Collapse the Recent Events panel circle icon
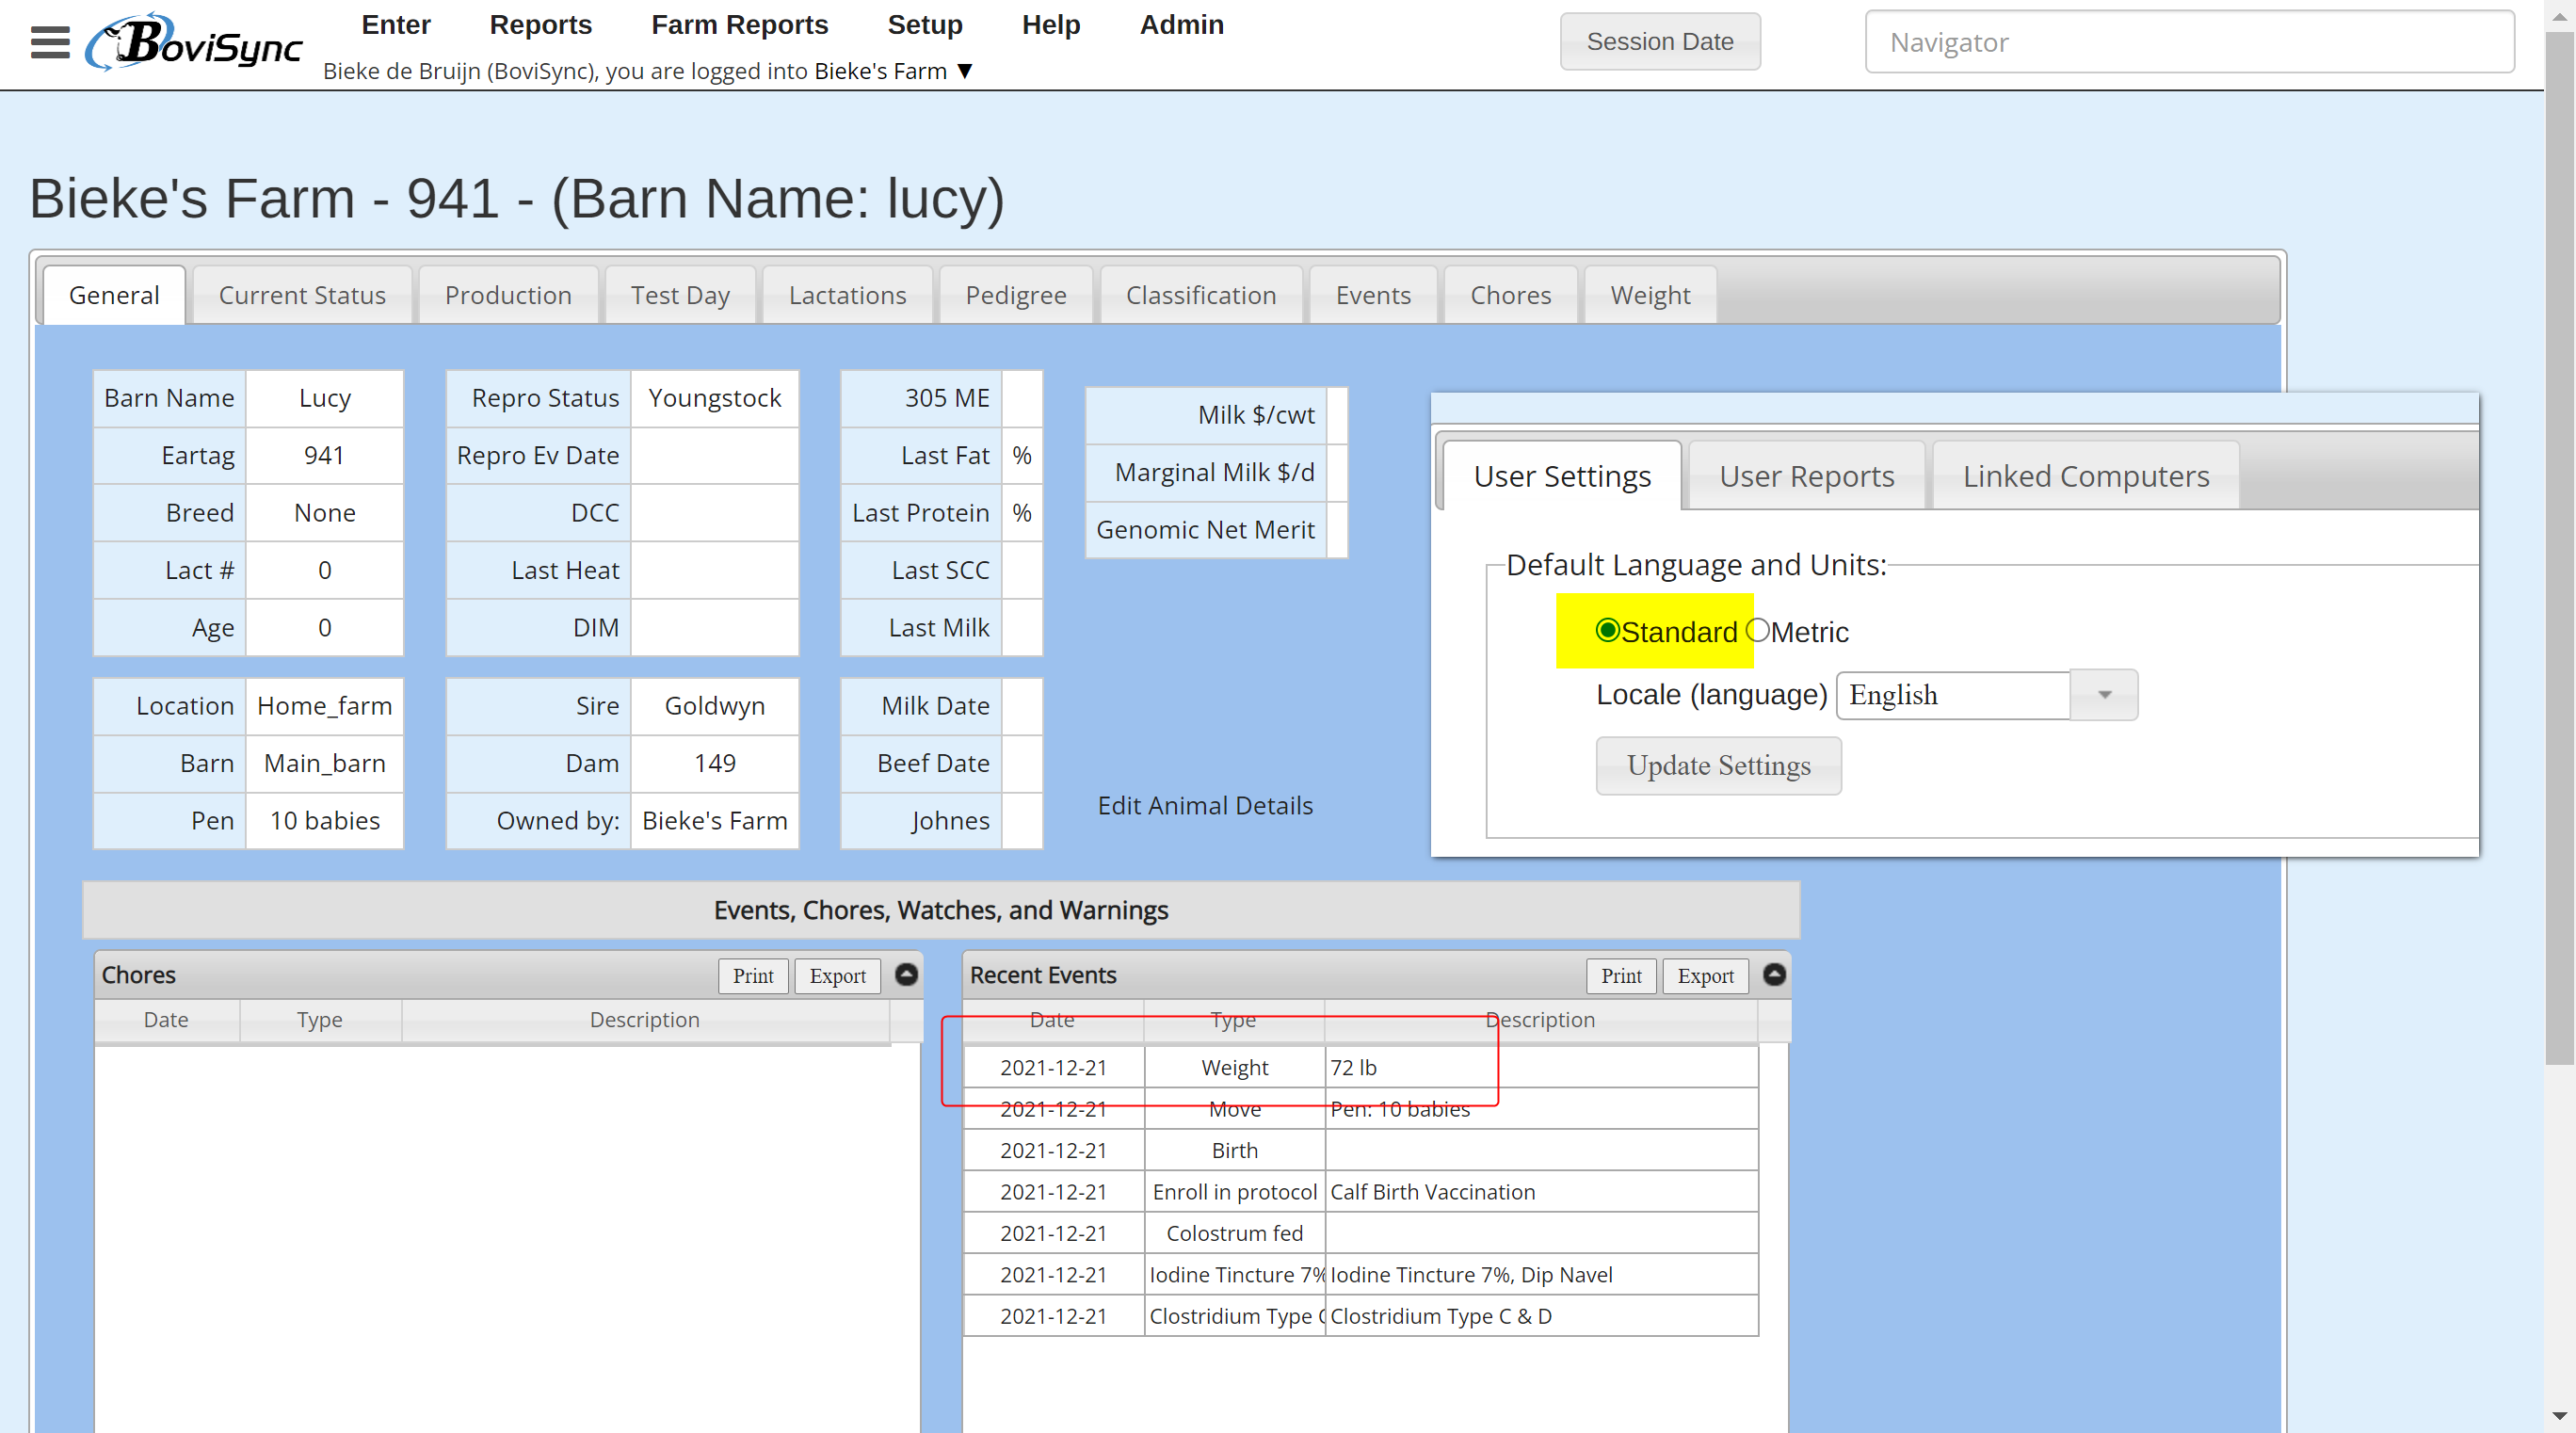The height and width of the screenshot is (1433, 2576). [x=1774, y=974]
